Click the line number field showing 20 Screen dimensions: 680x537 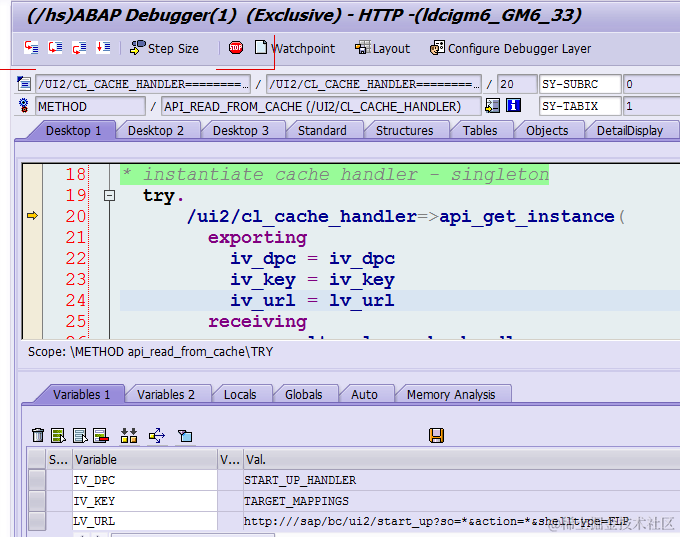[517, 84]
